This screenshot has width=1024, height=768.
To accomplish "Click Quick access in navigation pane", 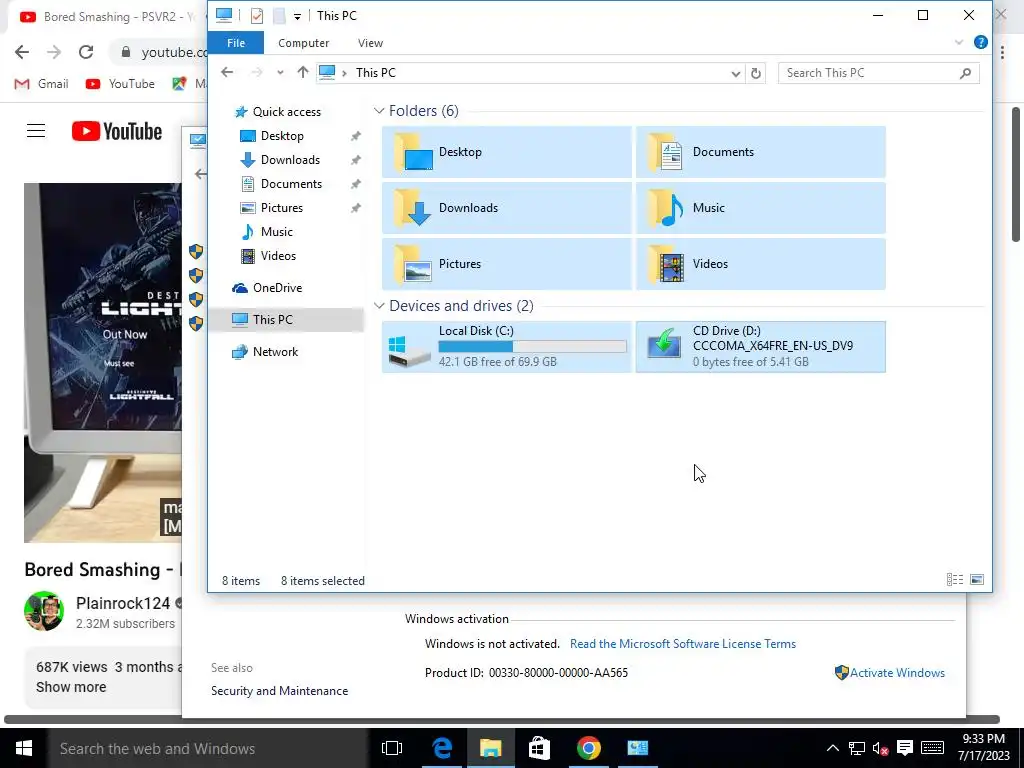I will click(x=286, y=112).
